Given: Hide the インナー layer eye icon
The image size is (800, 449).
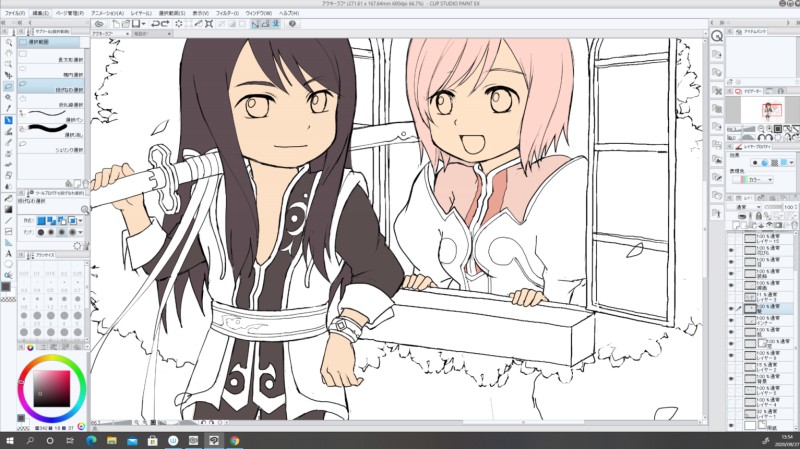Looking at the screenshot, I should (731, 320).
